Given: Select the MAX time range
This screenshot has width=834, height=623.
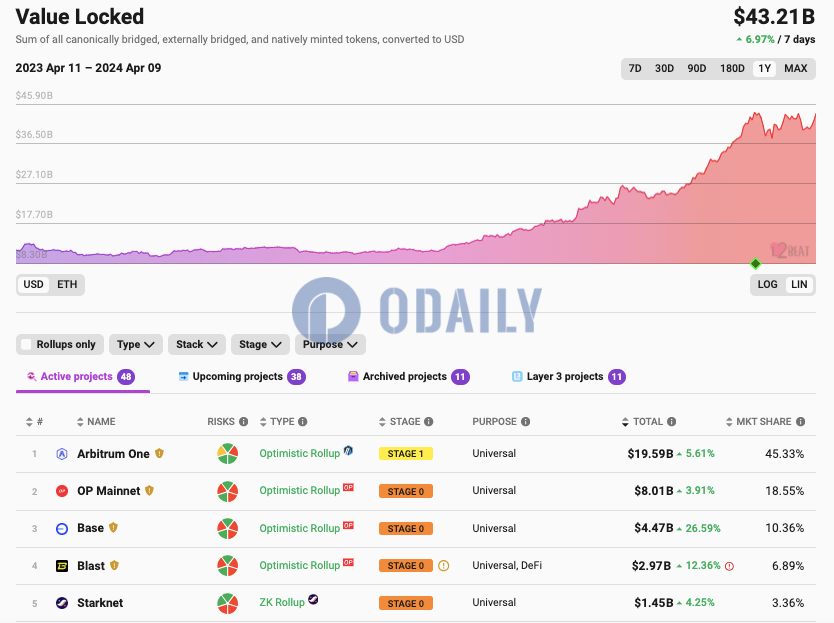Looking at the screenshot, I should point(796,69).
